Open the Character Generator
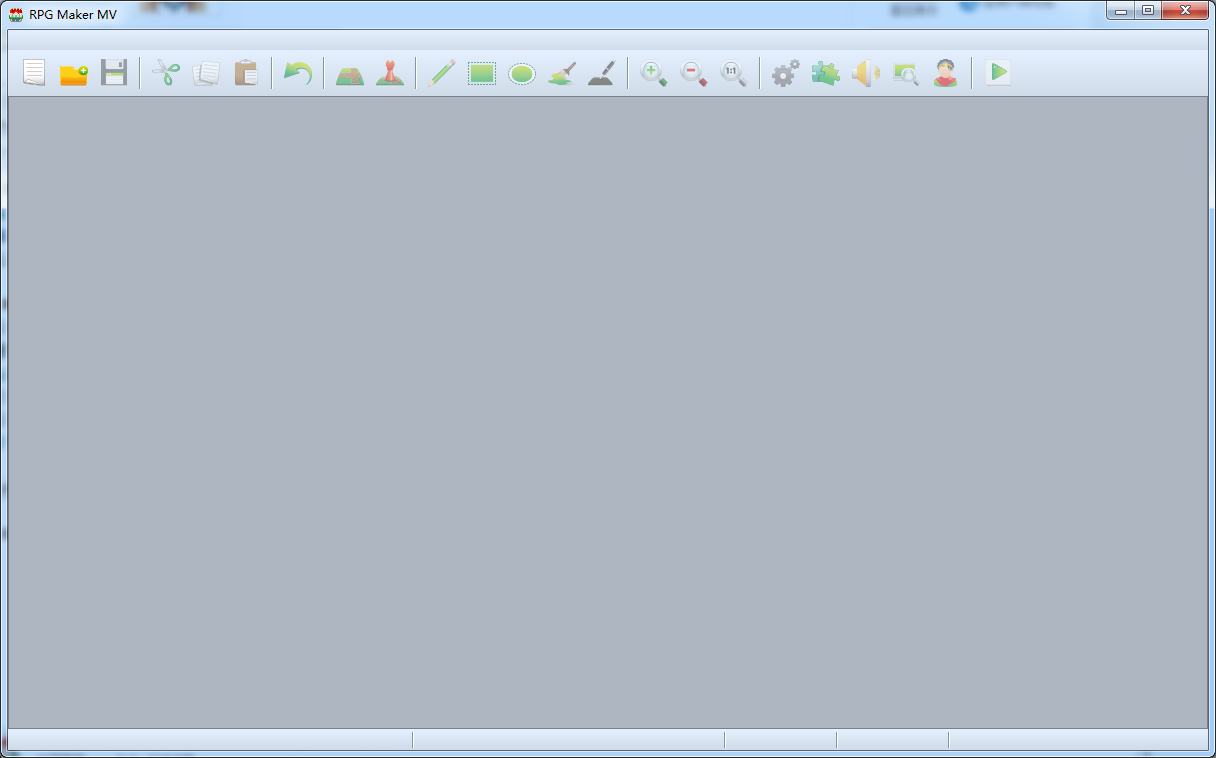Image resolution: width=1216 pixels, height=758 pixels. point(946,73)
